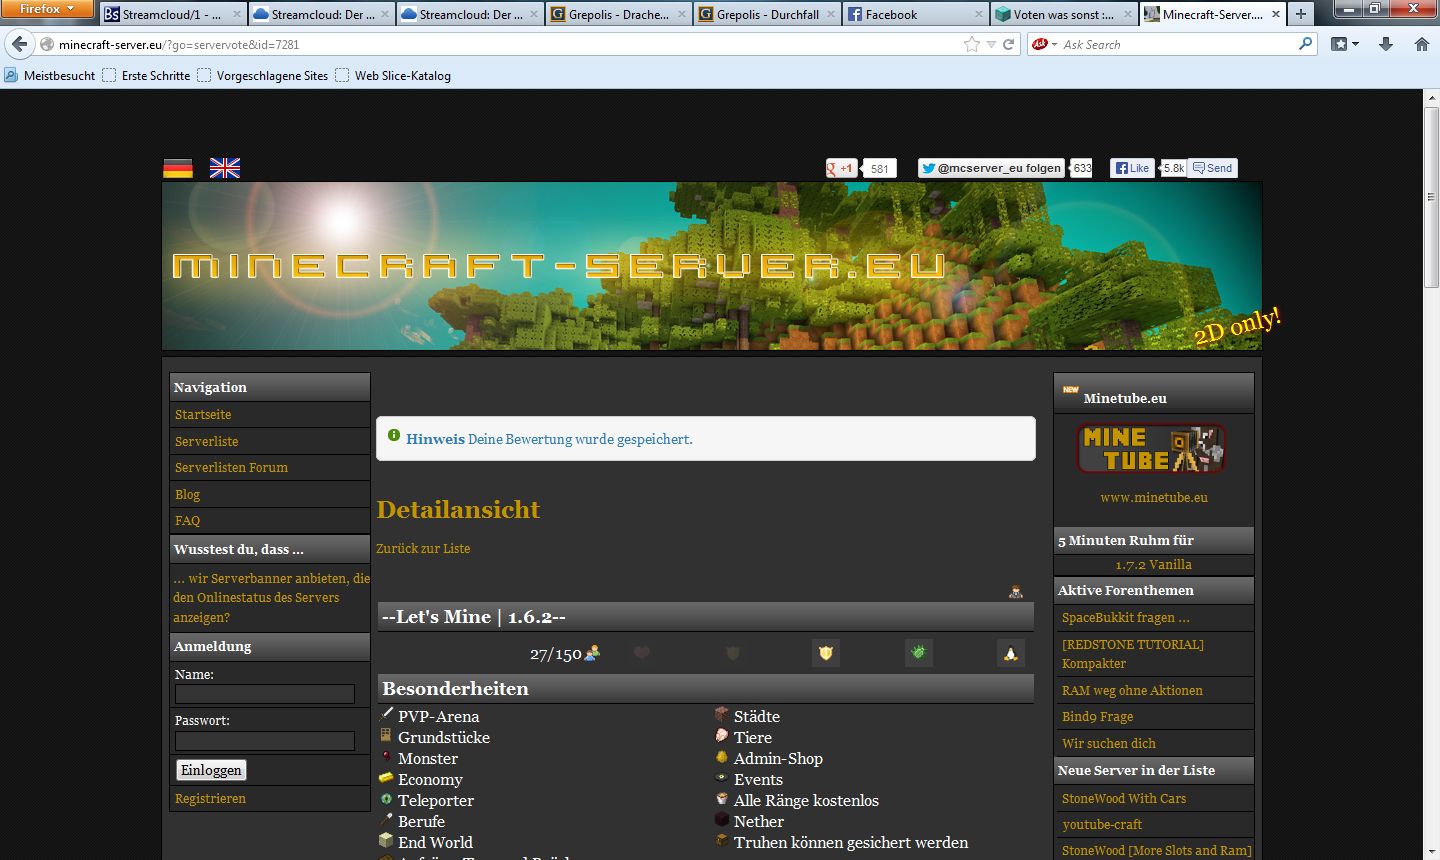Viewport: 1440px width, 860px height.
Task: Open Bind9 Frage forum topic
Action: pos(1097,716)
